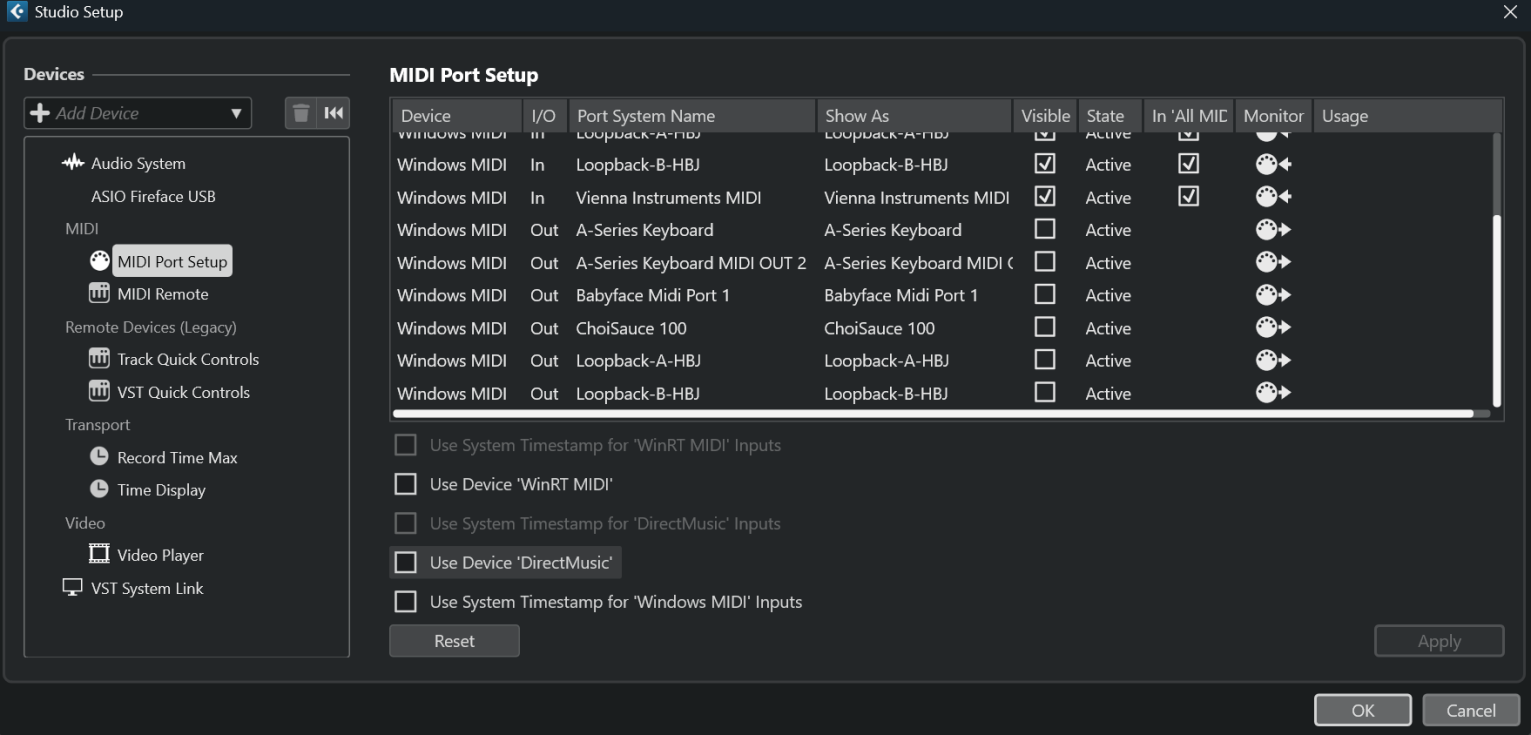Enable Use Device 'DirectMusic' checkbox
Screen dimensions: 1531x735
pyautogui.click(x=405, y=563)
